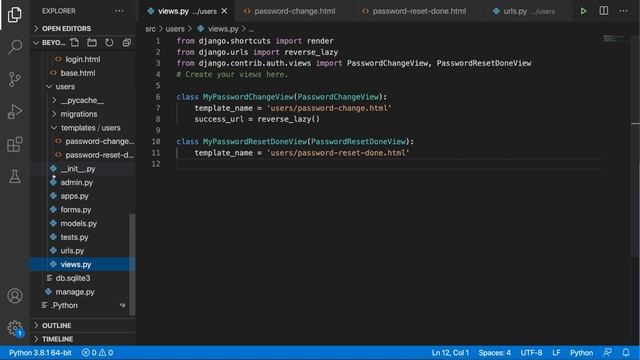Open the Manage gear menu
This screenshot has width=640, height=360.
15,328
